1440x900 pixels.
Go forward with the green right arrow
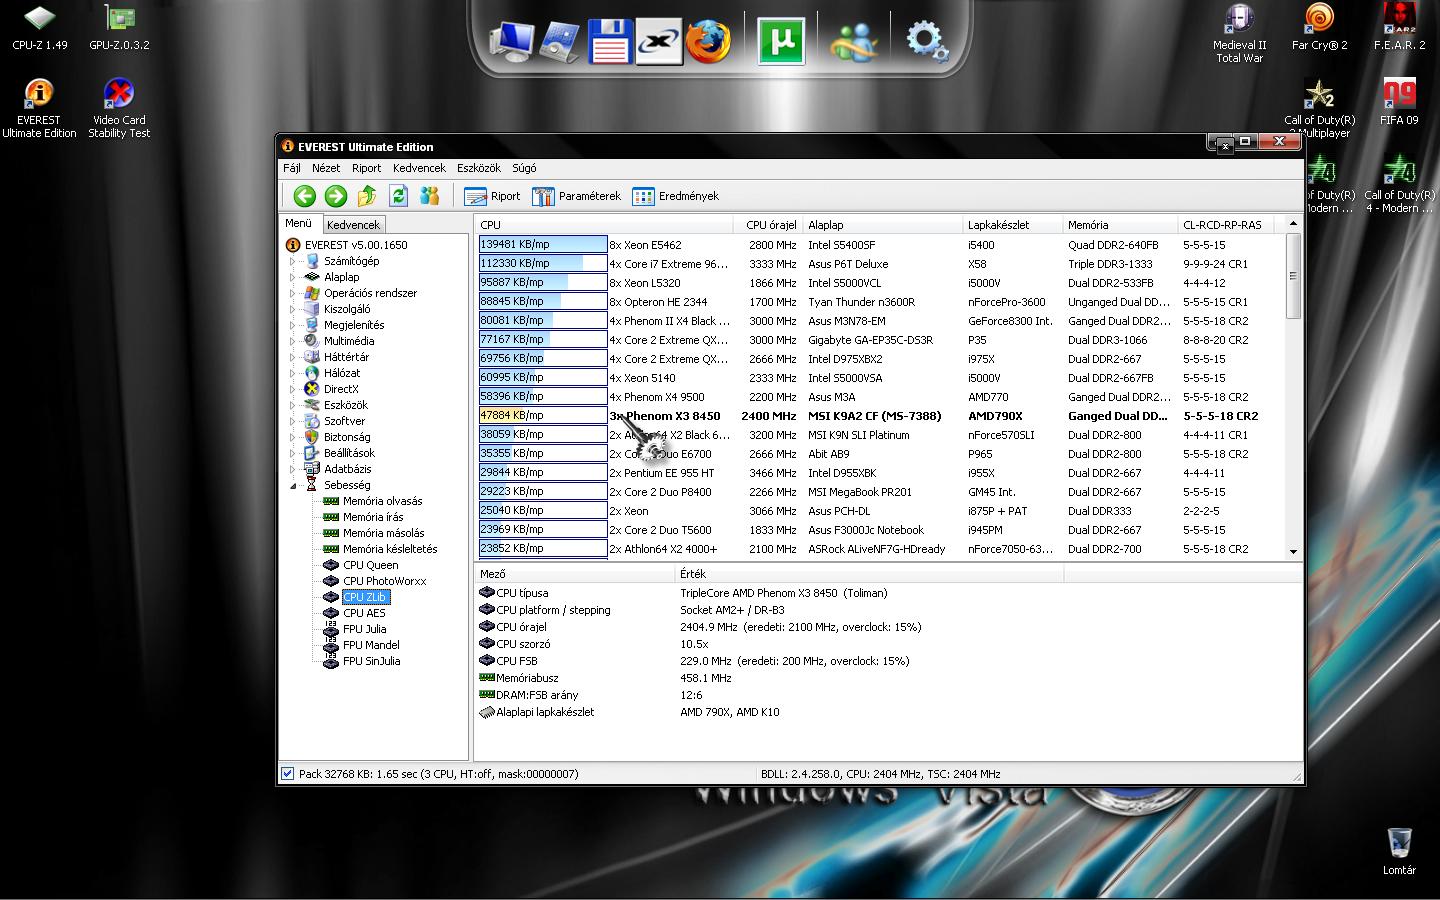click(336, 196)
